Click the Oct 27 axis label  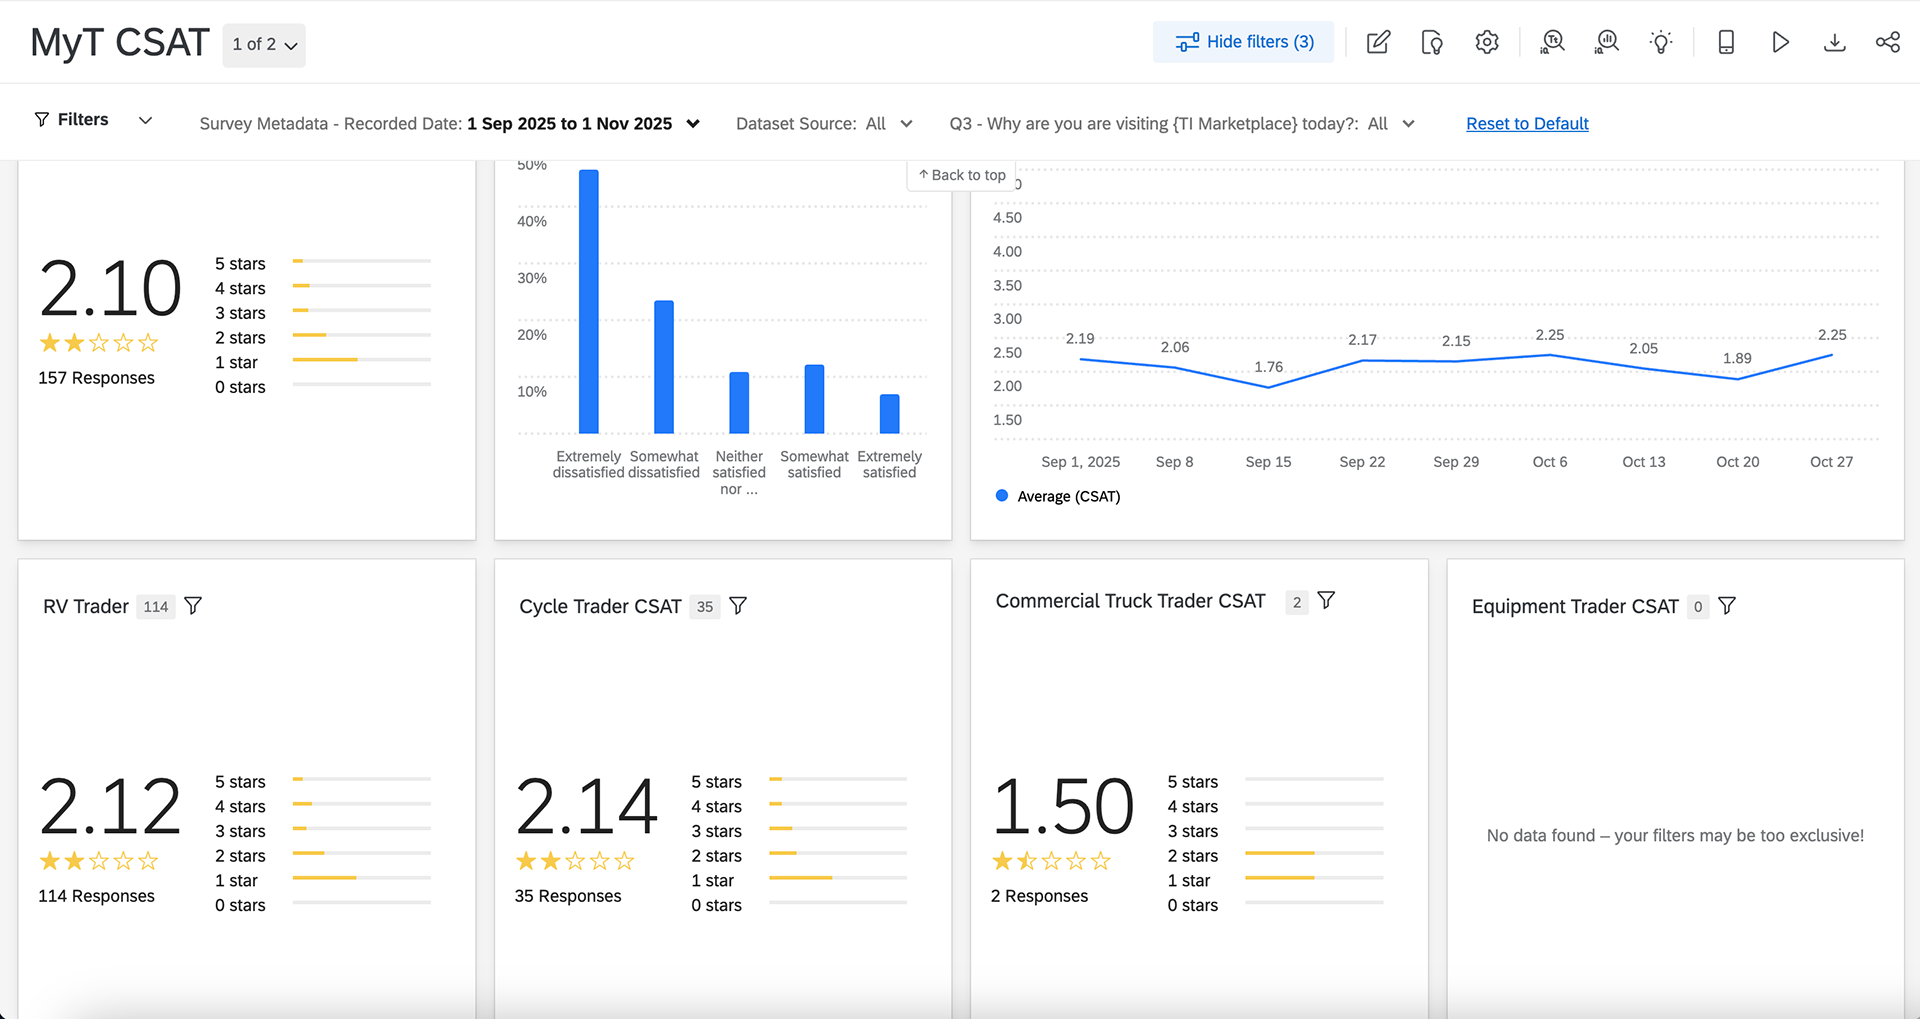coord(1831,462)
